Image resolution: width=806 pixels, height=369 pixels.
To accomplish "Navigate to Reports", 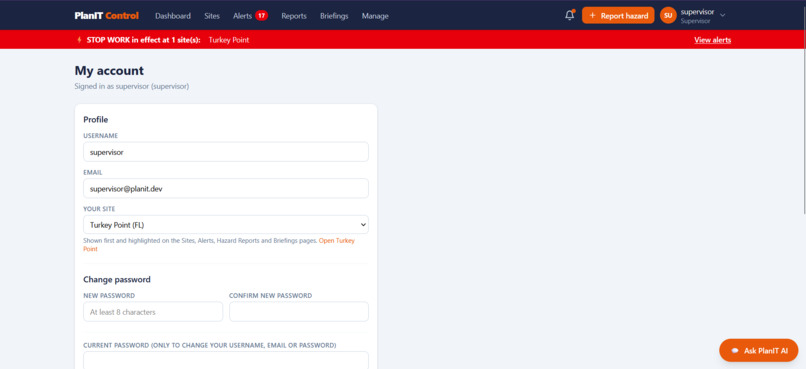I will pyautogui.click(x=294, y=16).
